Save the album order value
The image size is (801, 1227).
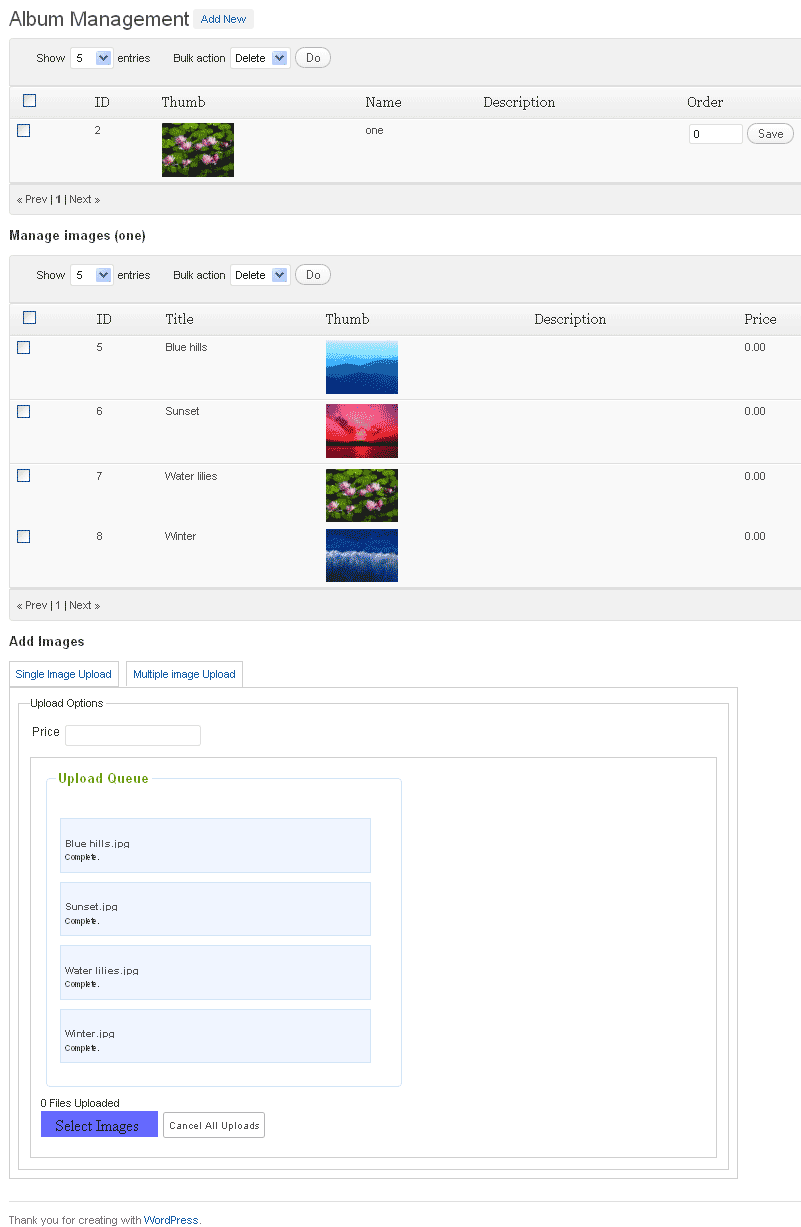[770, 134]
